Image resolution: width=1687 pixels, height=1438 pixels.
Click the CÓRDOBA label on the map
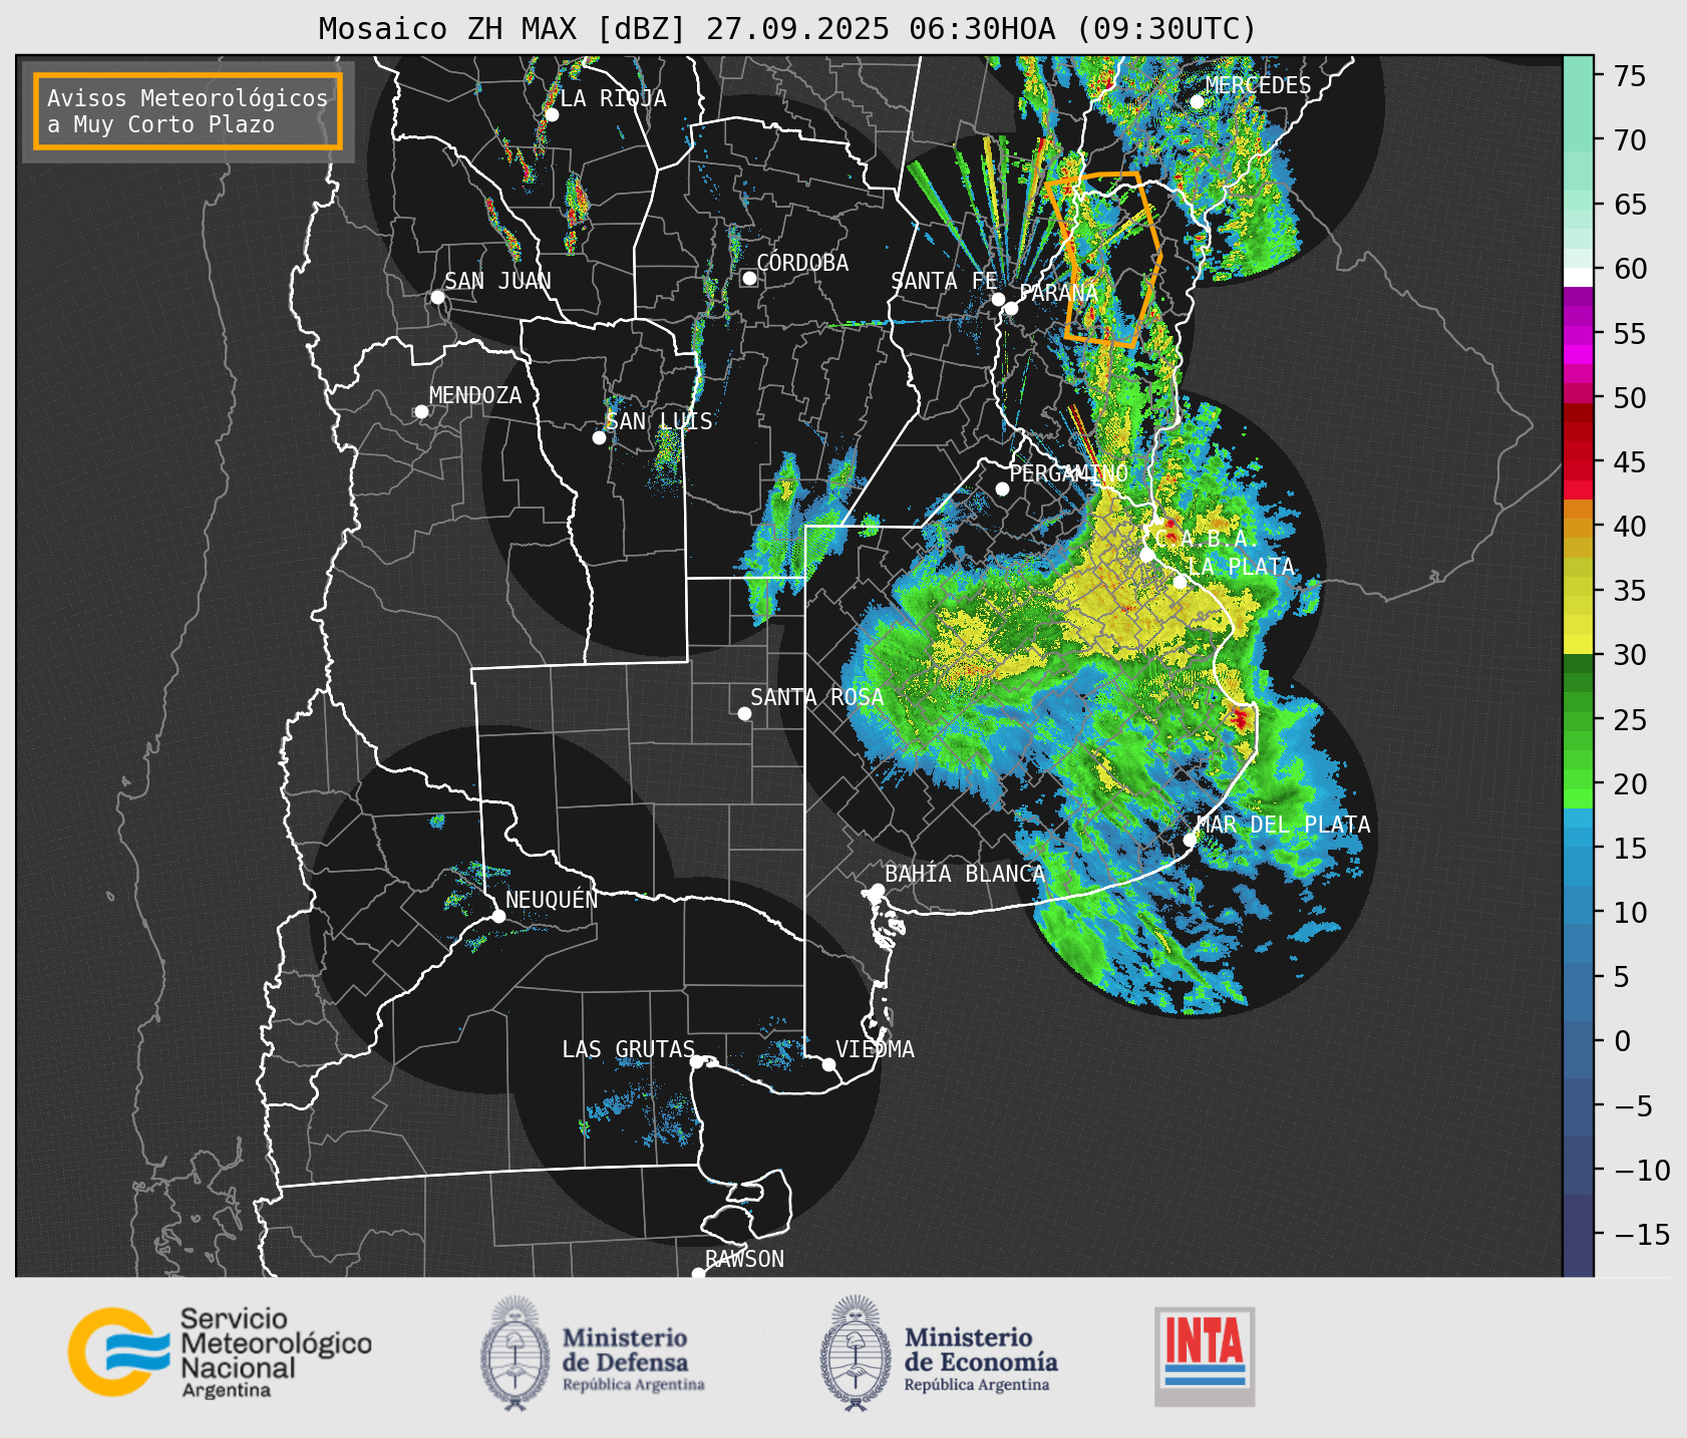(802, 262)
